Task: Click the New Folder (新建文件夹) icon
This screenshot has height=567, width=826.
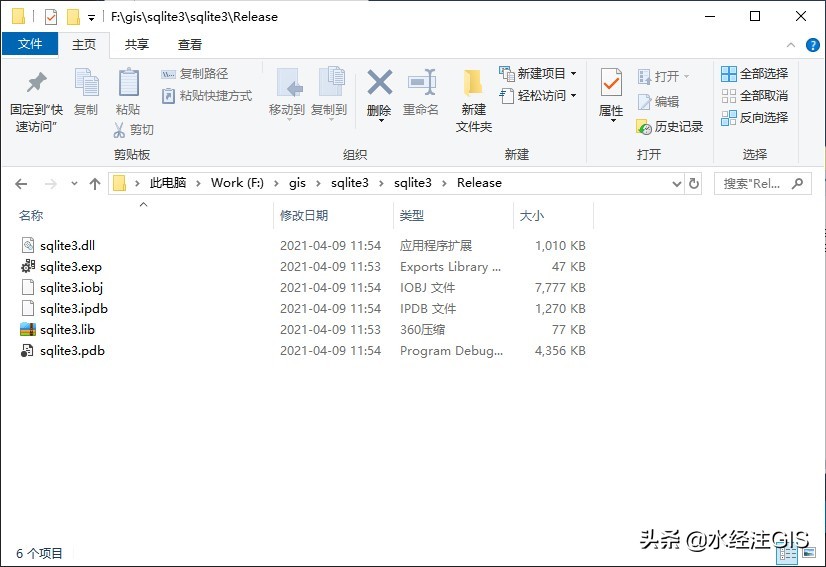Action: [473, 83]
